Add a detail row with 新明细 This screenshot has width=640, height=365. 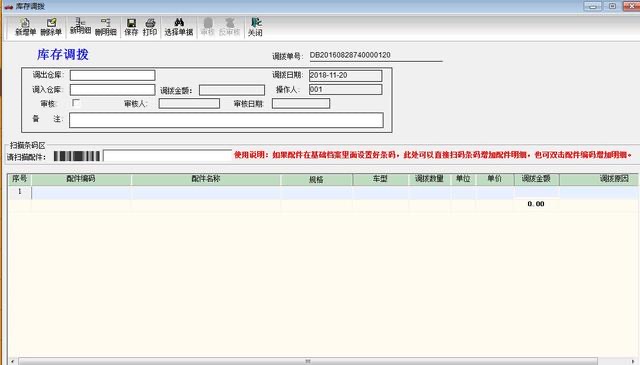click(80, 27)
